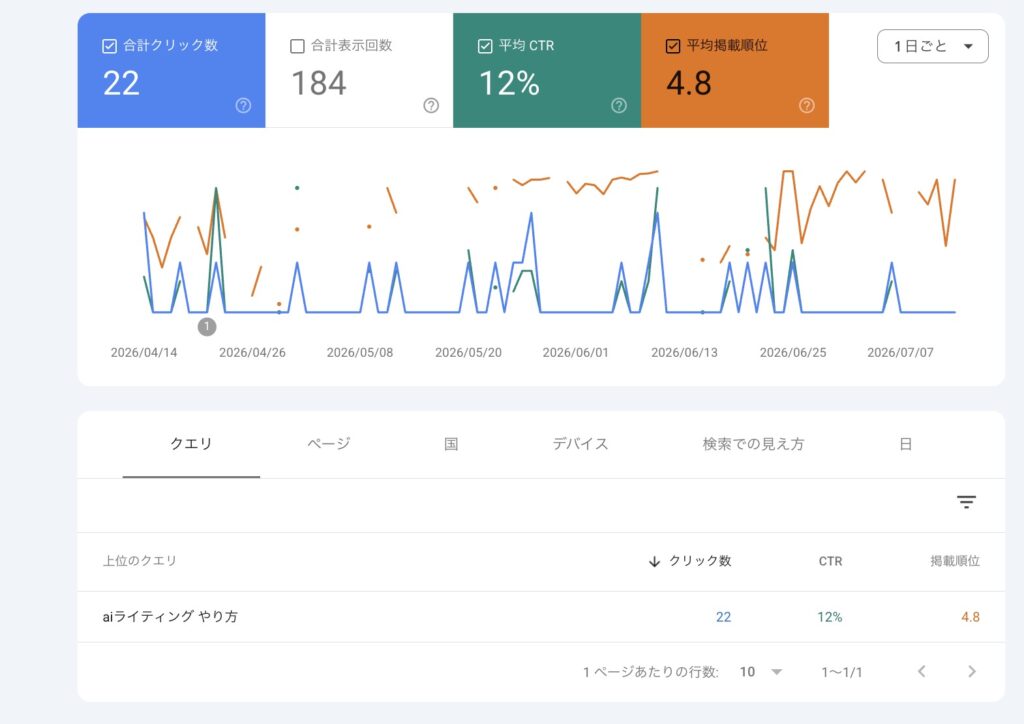Image resolution: width=1024 pixels, height=724 pixels.
Task: Click the 上位のクエリ column header
Action: tap(140, 561)
